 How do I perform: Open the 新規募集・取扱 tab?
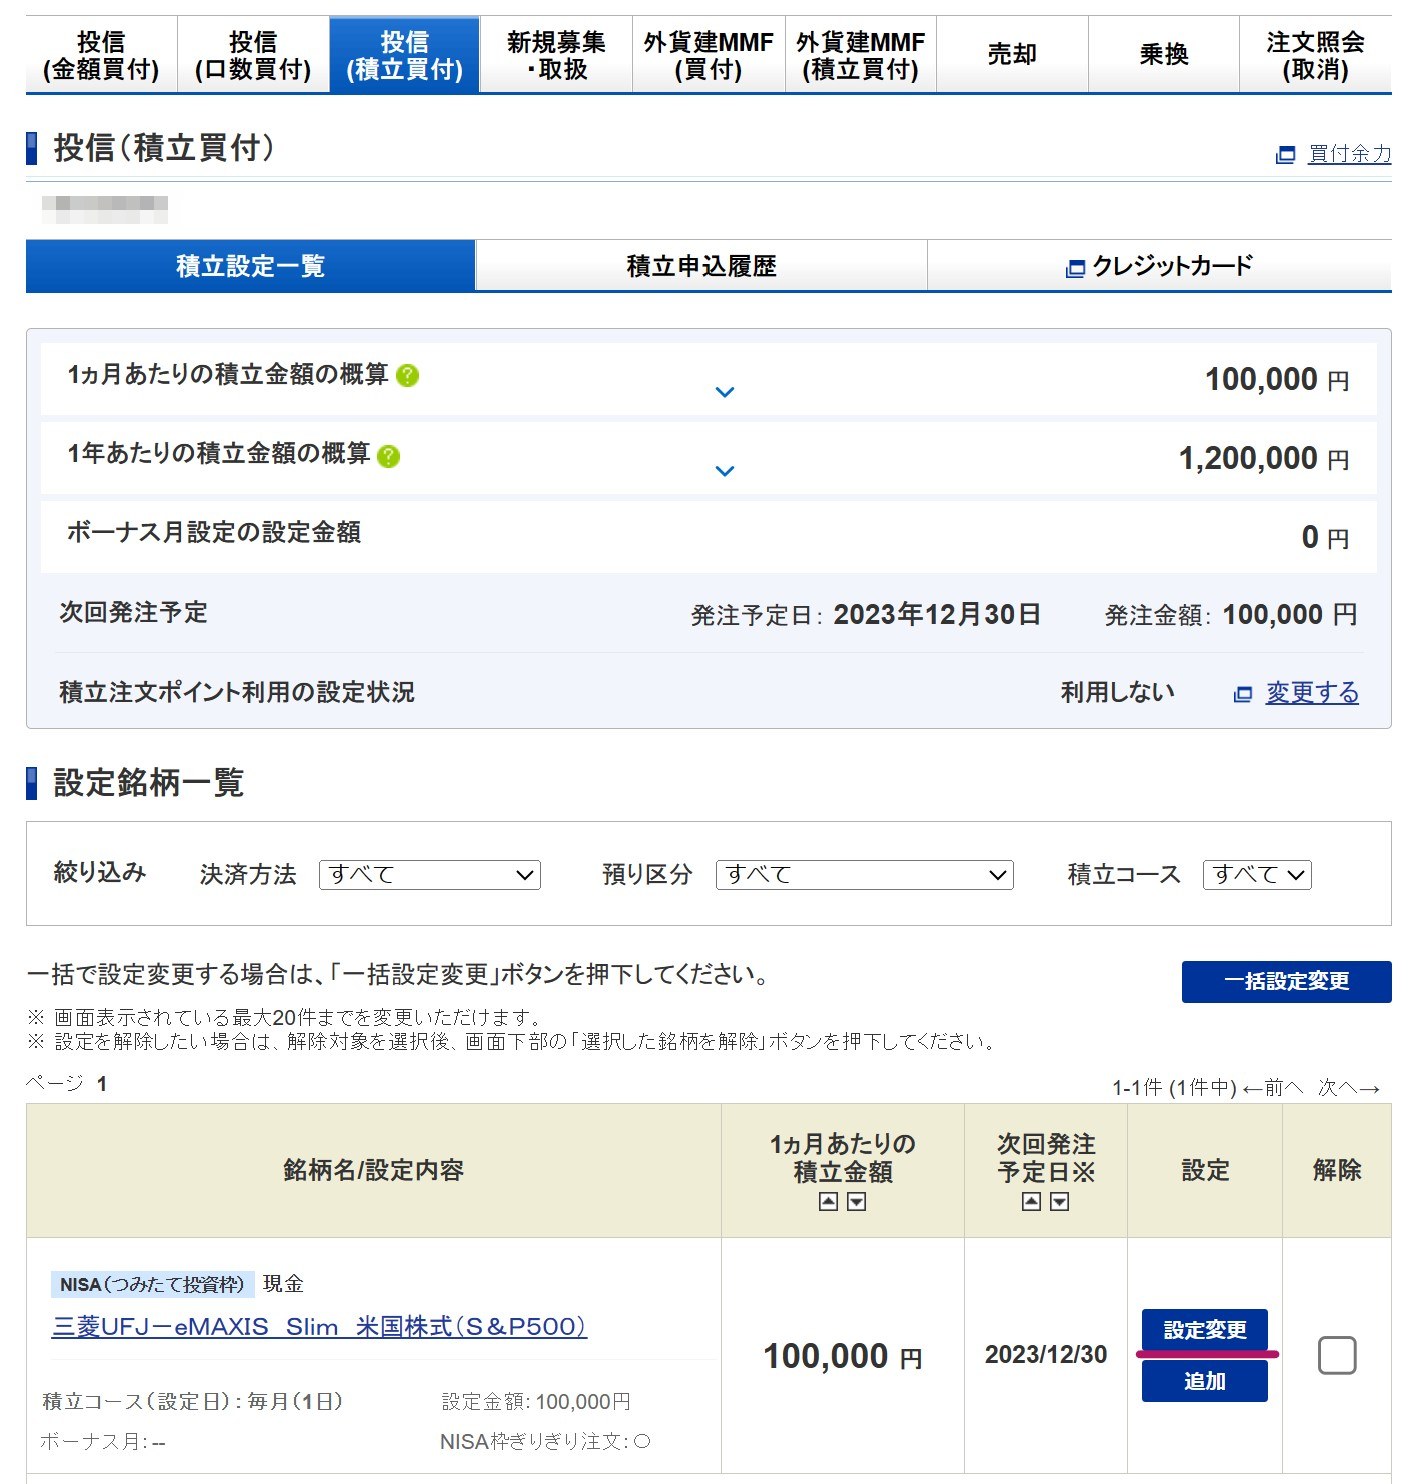556,55
